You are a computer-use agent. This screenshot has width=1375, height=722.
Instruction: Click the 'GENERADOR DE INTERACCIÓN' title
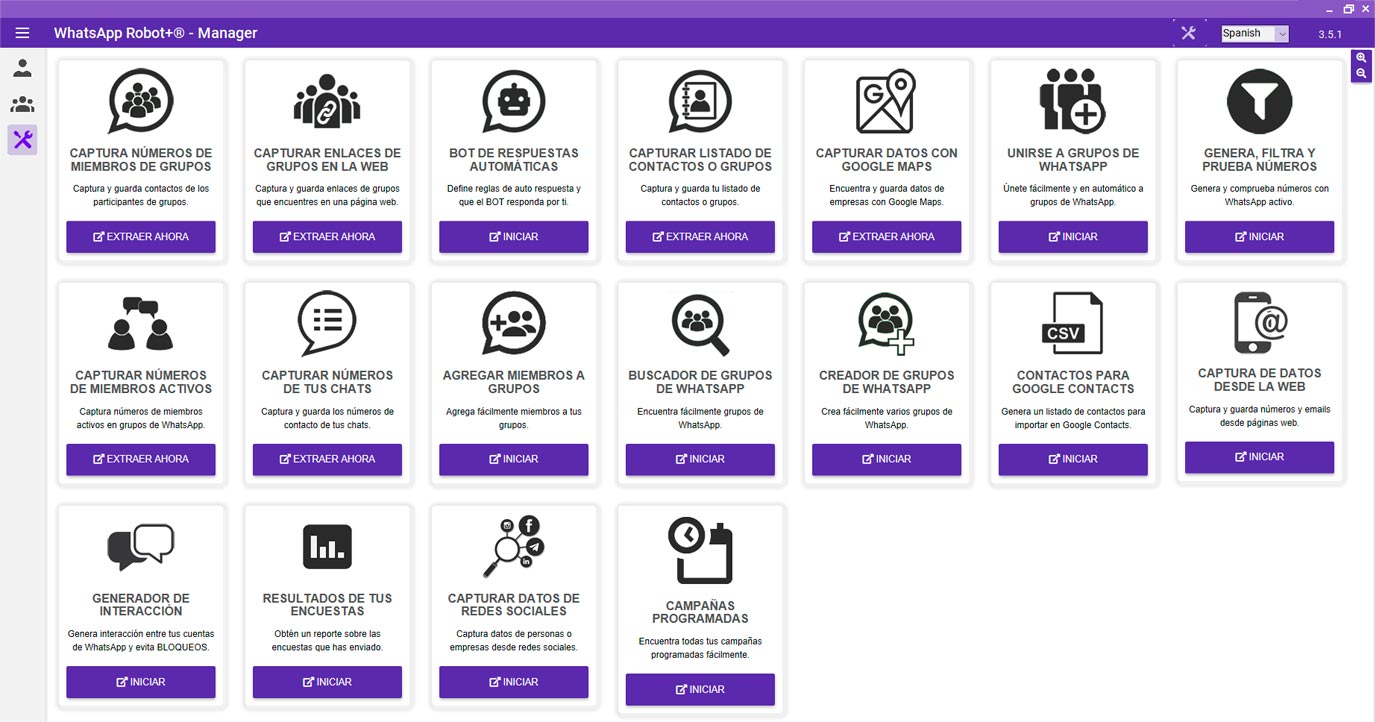141,605
